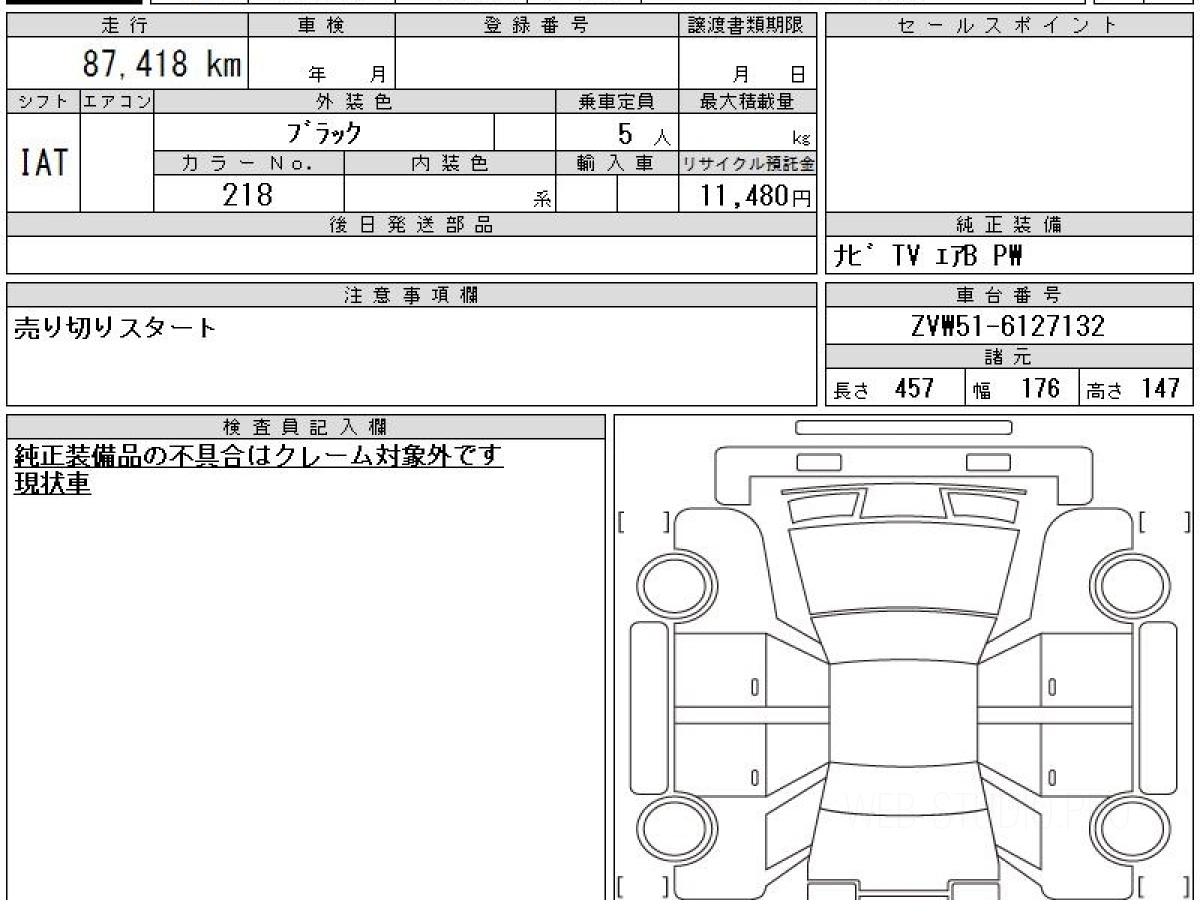This screenshot has width=1200, height=900.
Task: Click the 譲渡書類期限 header
Action: pyautogui.click(x=748, y=26)
